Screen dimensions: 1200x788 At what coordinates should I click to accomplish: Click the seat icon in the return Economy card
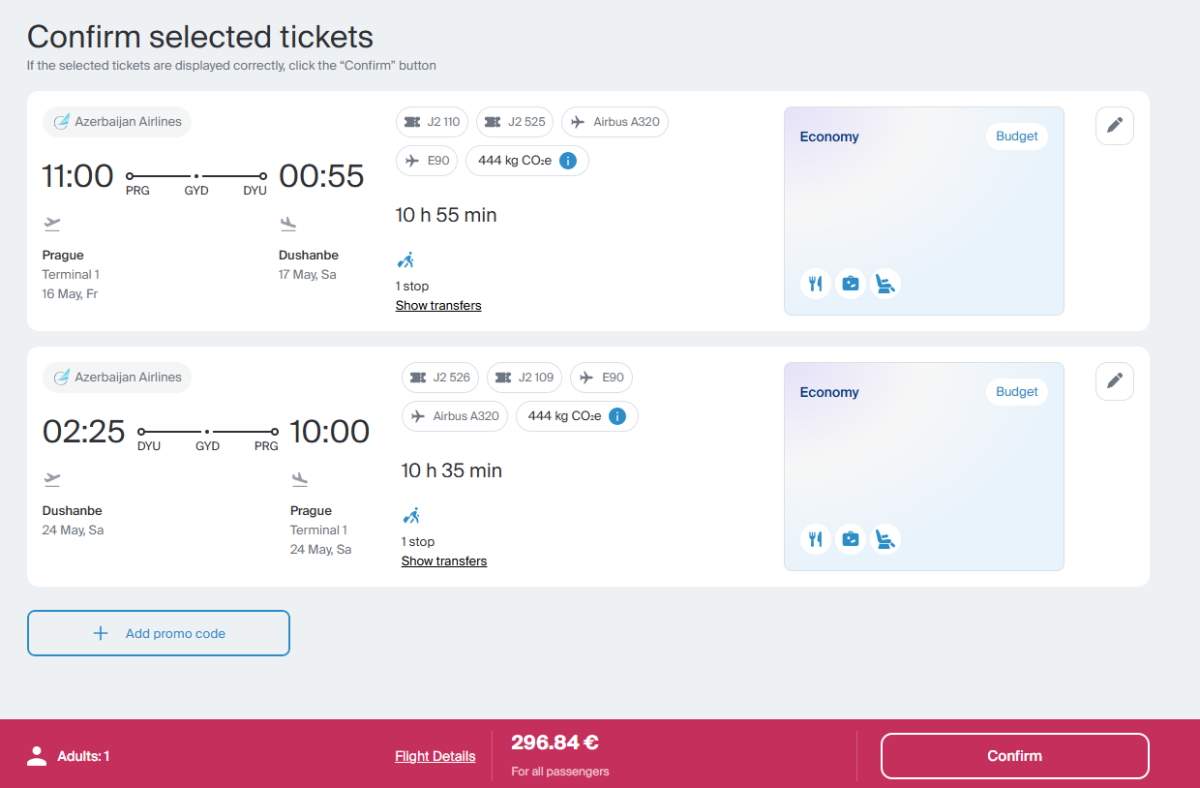[x=885, y=539]
